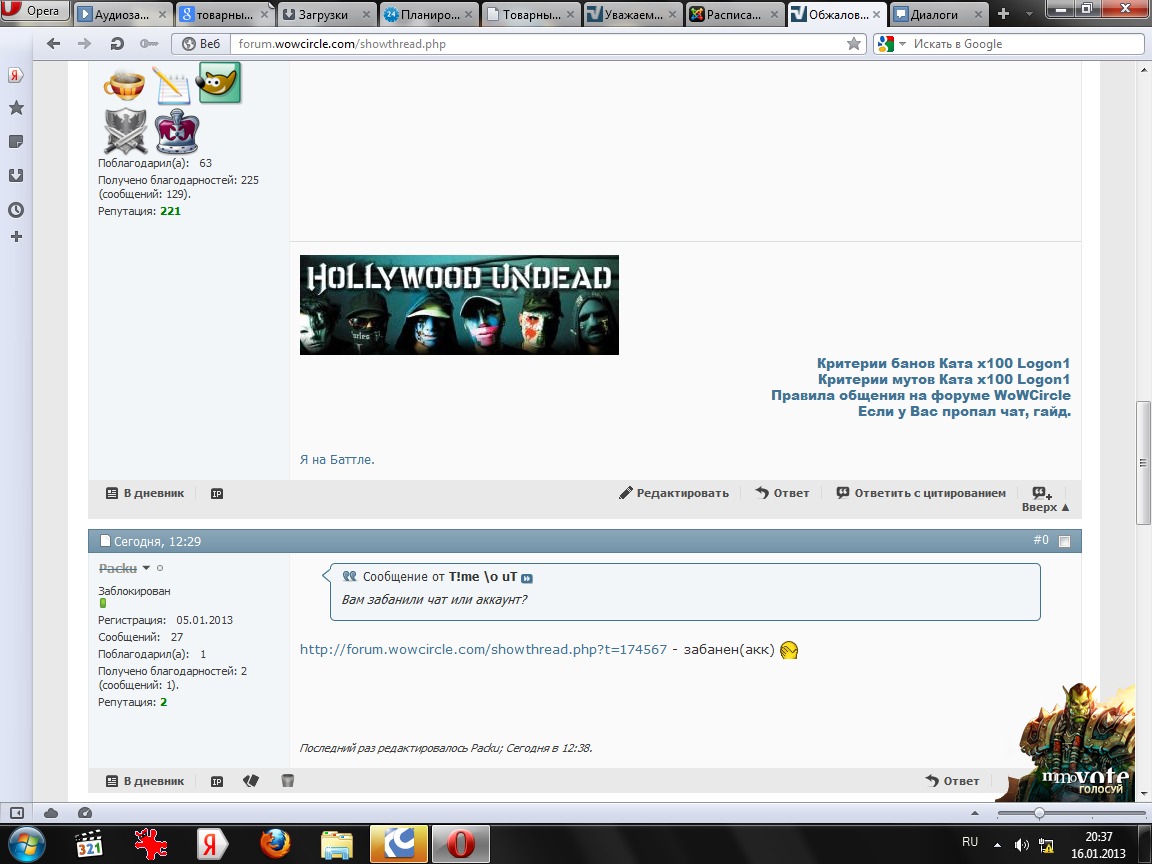
Task: Click В дневник under the first post
Action: 145,493
